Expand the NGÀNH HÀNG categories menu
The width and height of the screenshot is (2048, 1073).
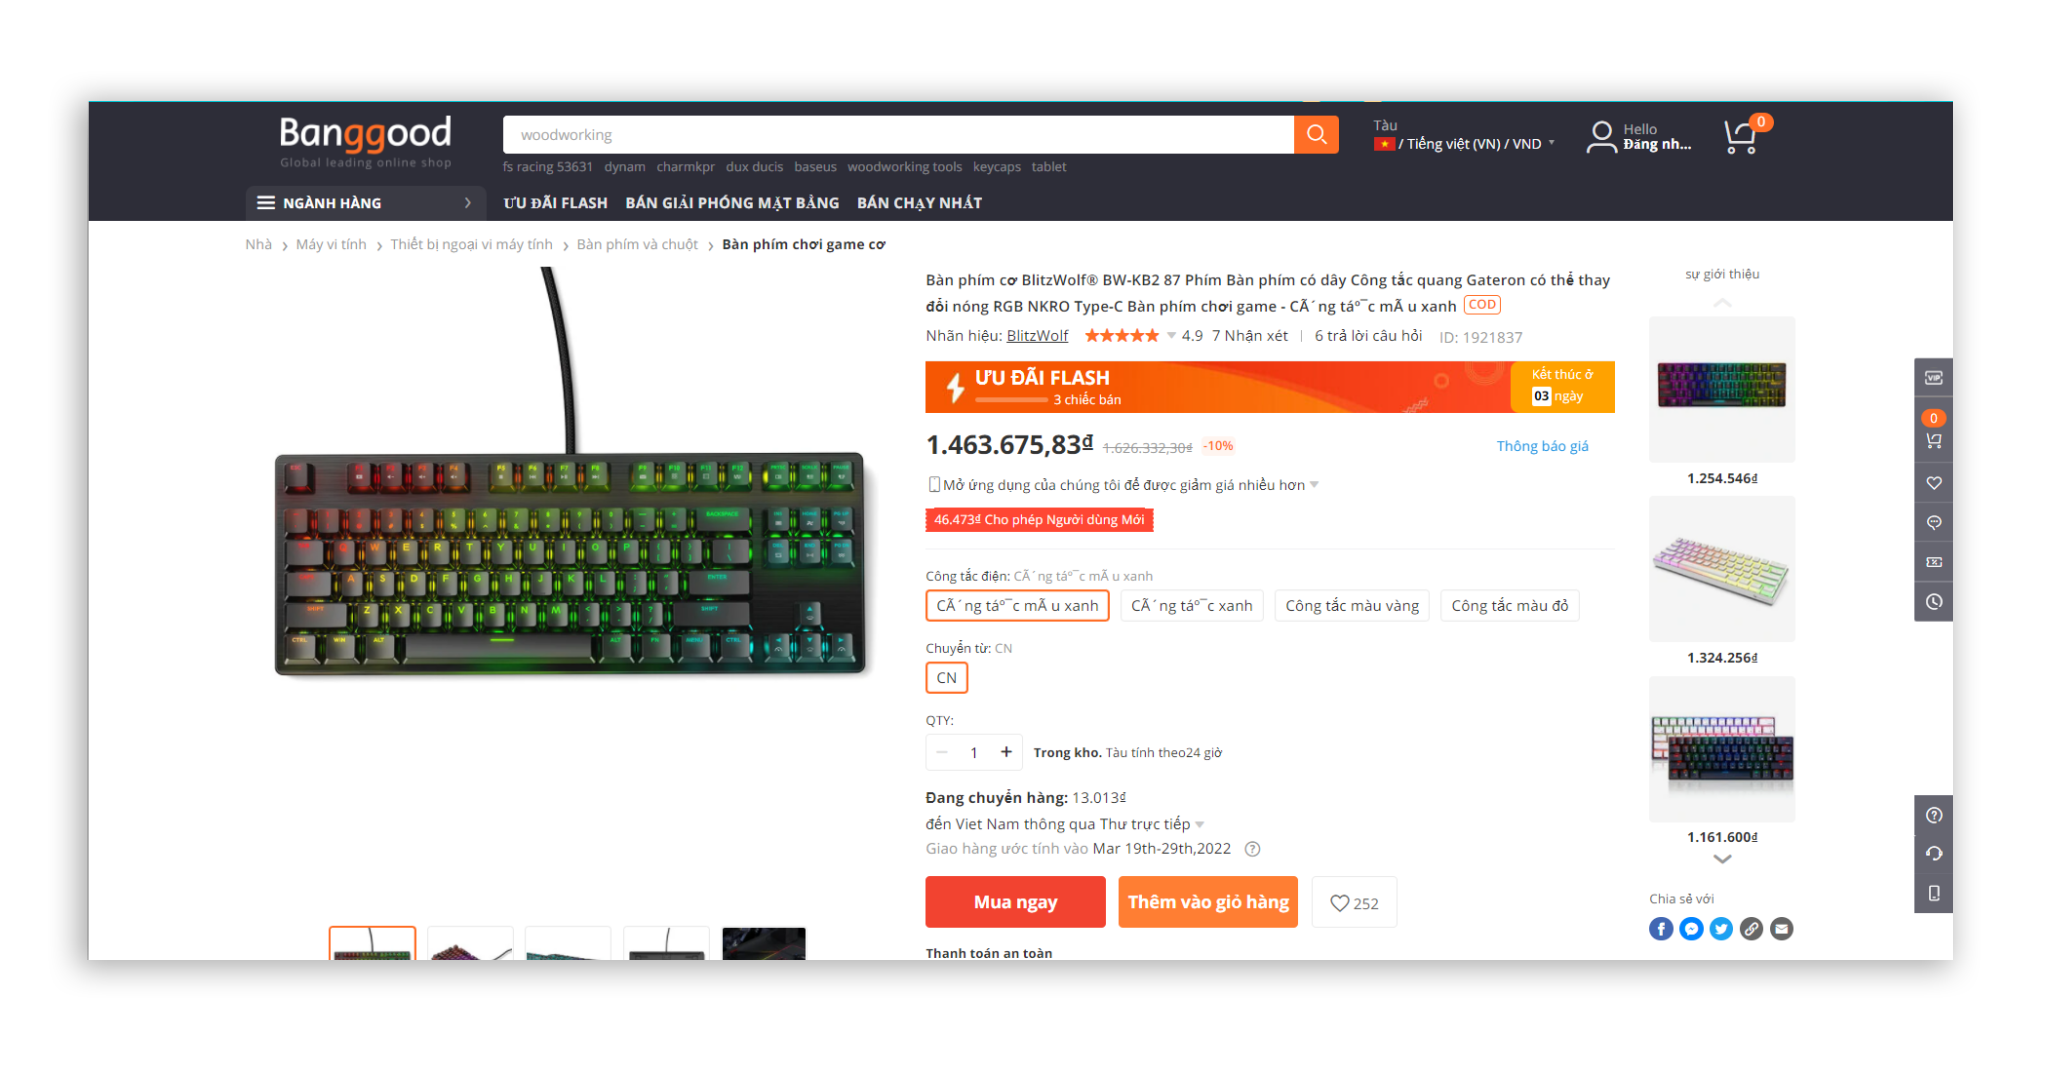[365, 203]
